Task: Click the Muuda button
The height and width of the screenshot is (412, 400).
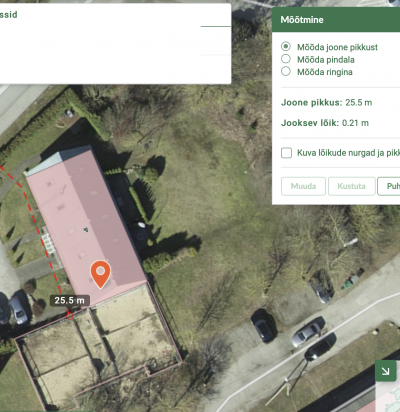Action: click(x=303, y=186)
